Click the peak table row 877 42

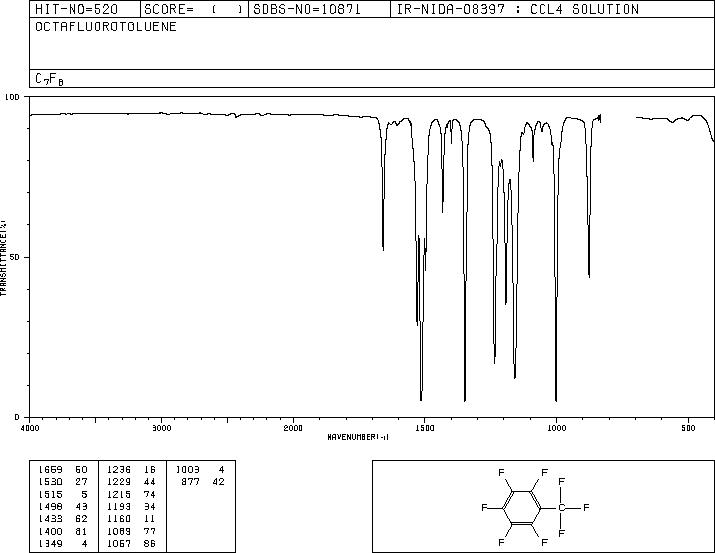[203, 482]
